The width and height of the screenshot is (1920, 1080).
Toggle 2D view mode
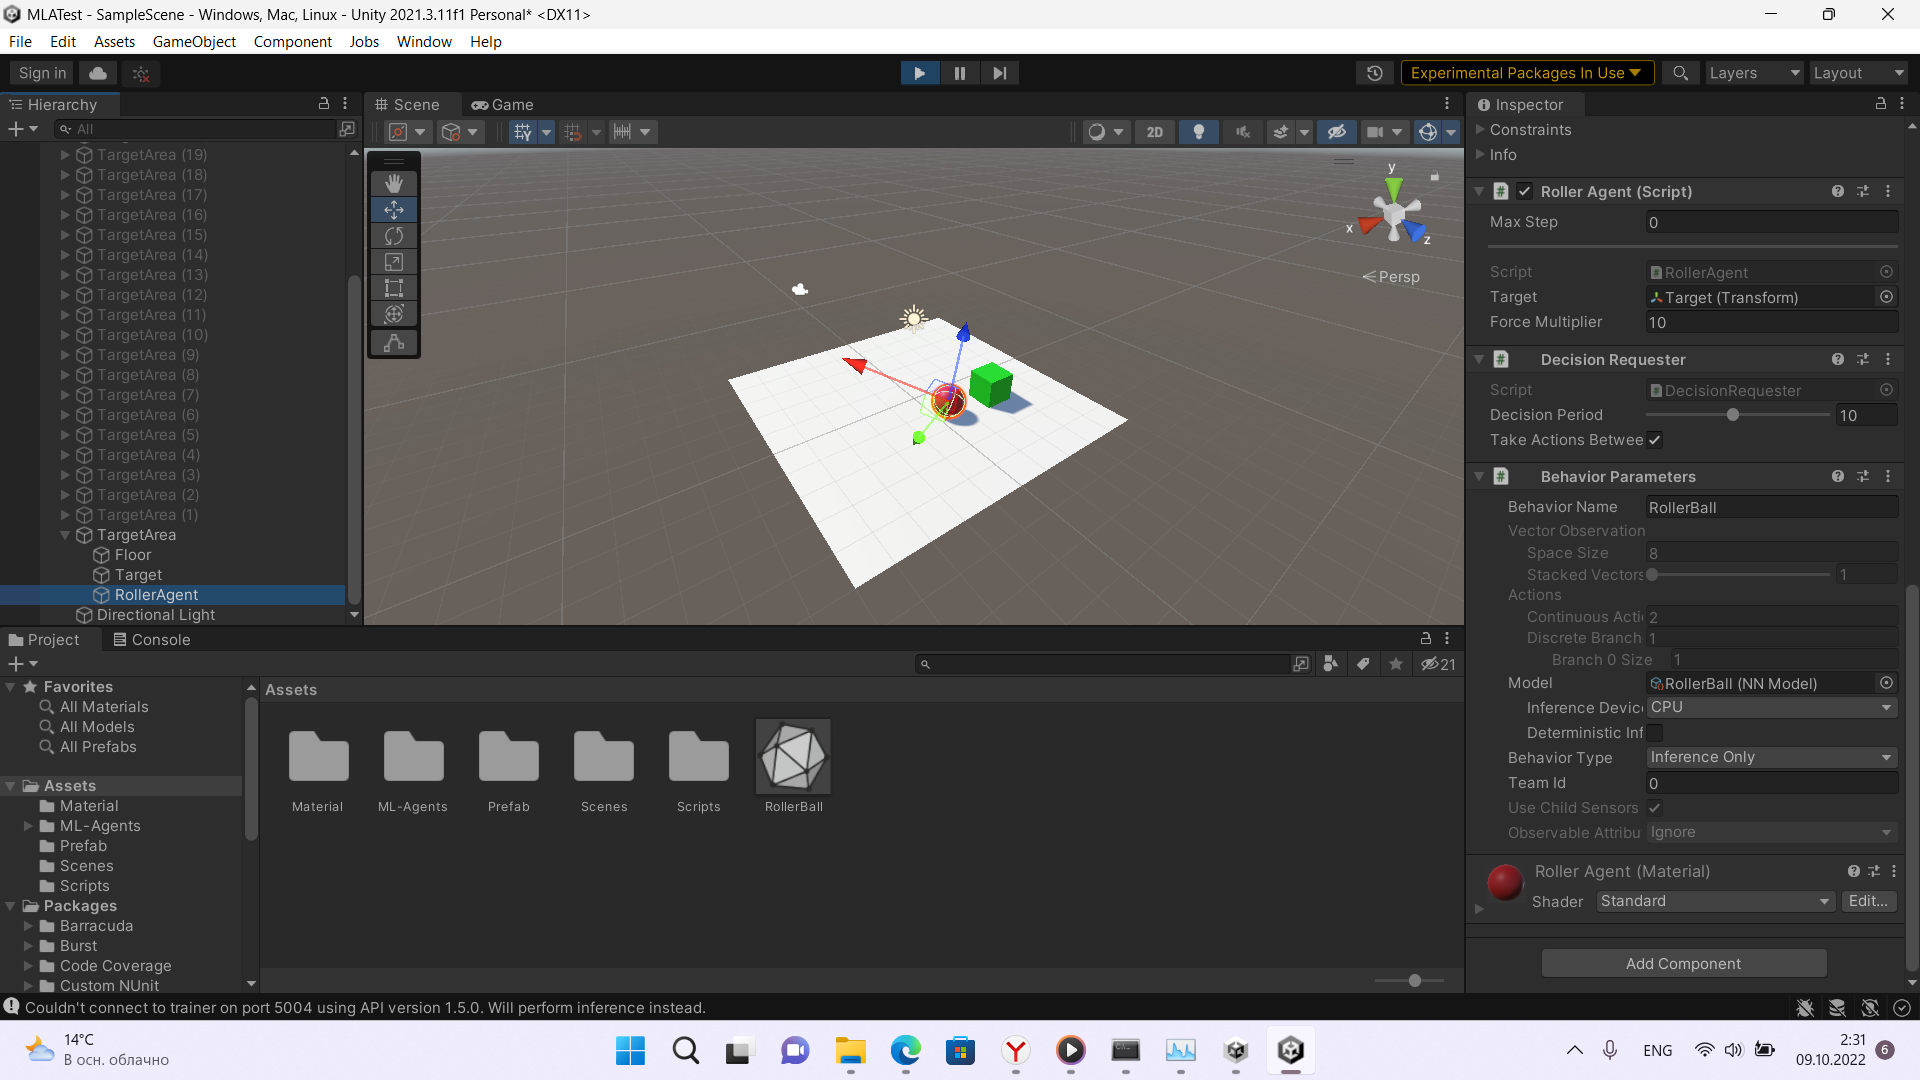[x=1155, y=132]
